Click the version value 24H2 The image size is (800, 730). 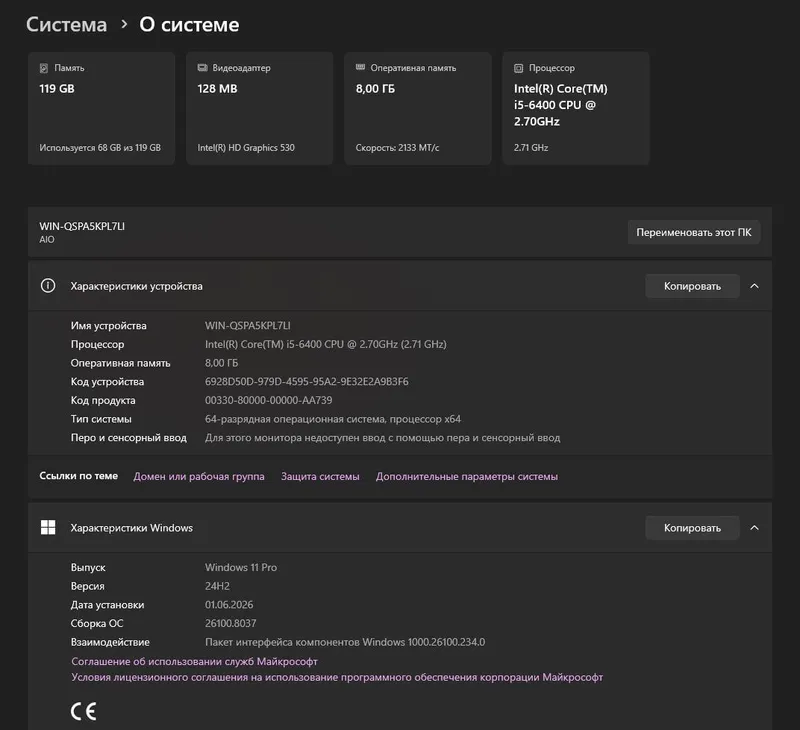point(217,586)
